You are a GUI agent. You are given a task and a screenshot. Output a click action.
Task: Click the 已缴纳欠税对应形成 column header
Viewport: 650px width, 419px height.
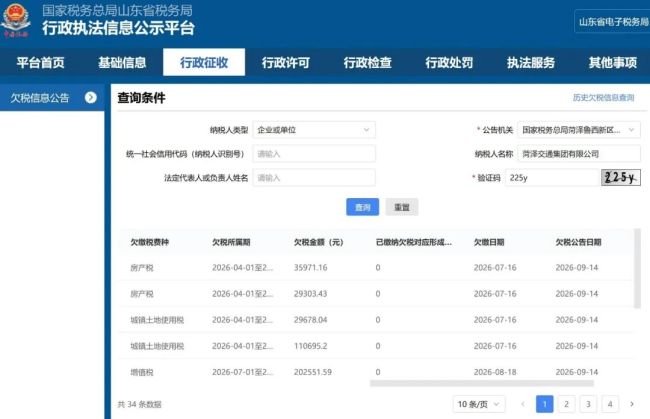tap(413, 242)
